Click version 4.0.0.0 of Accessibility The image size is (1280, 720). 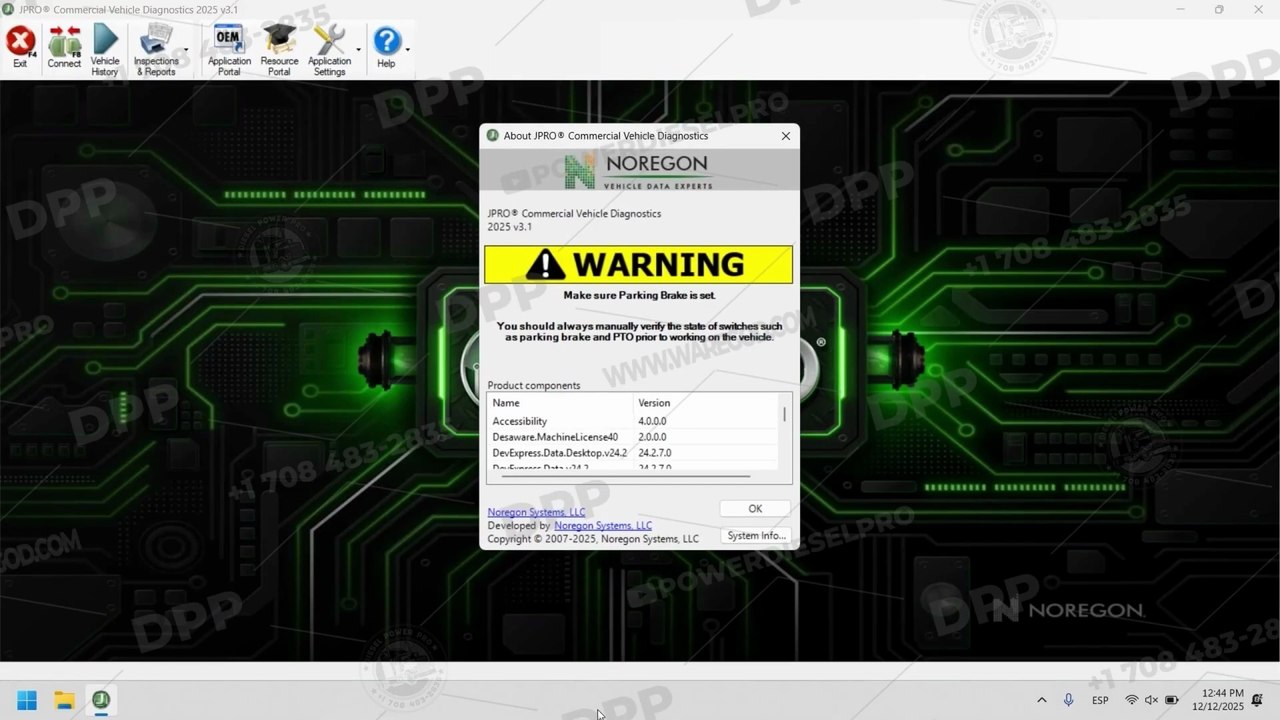[x=652, y=421]
